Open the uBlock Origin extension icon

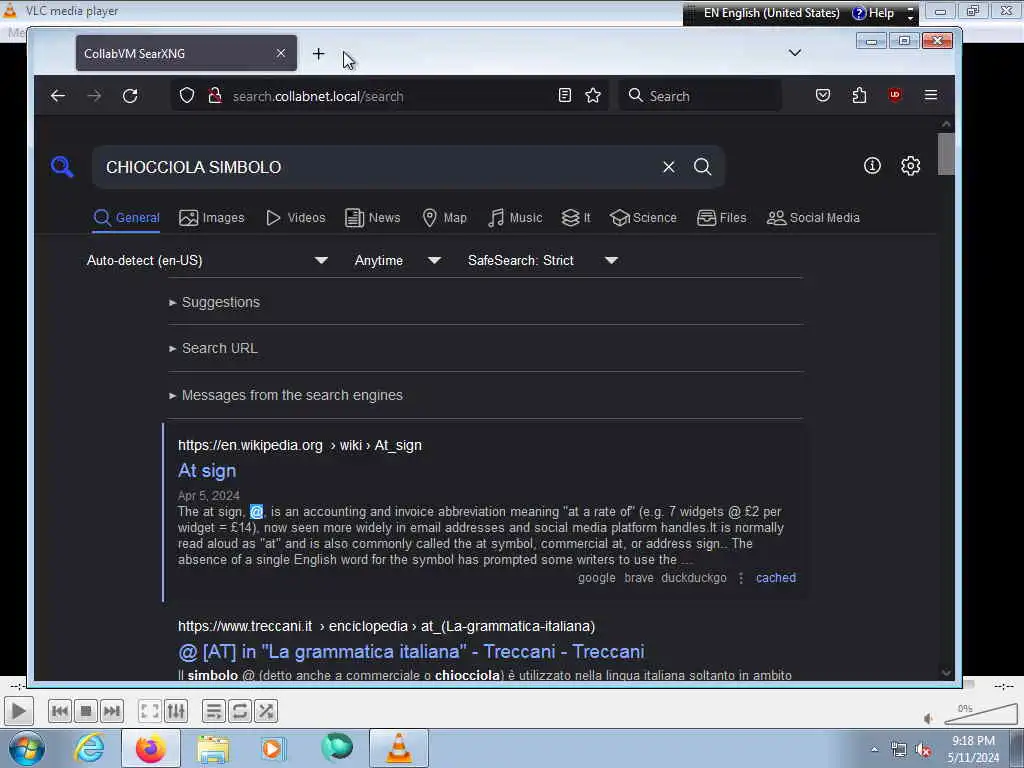(x=895, y=95)
